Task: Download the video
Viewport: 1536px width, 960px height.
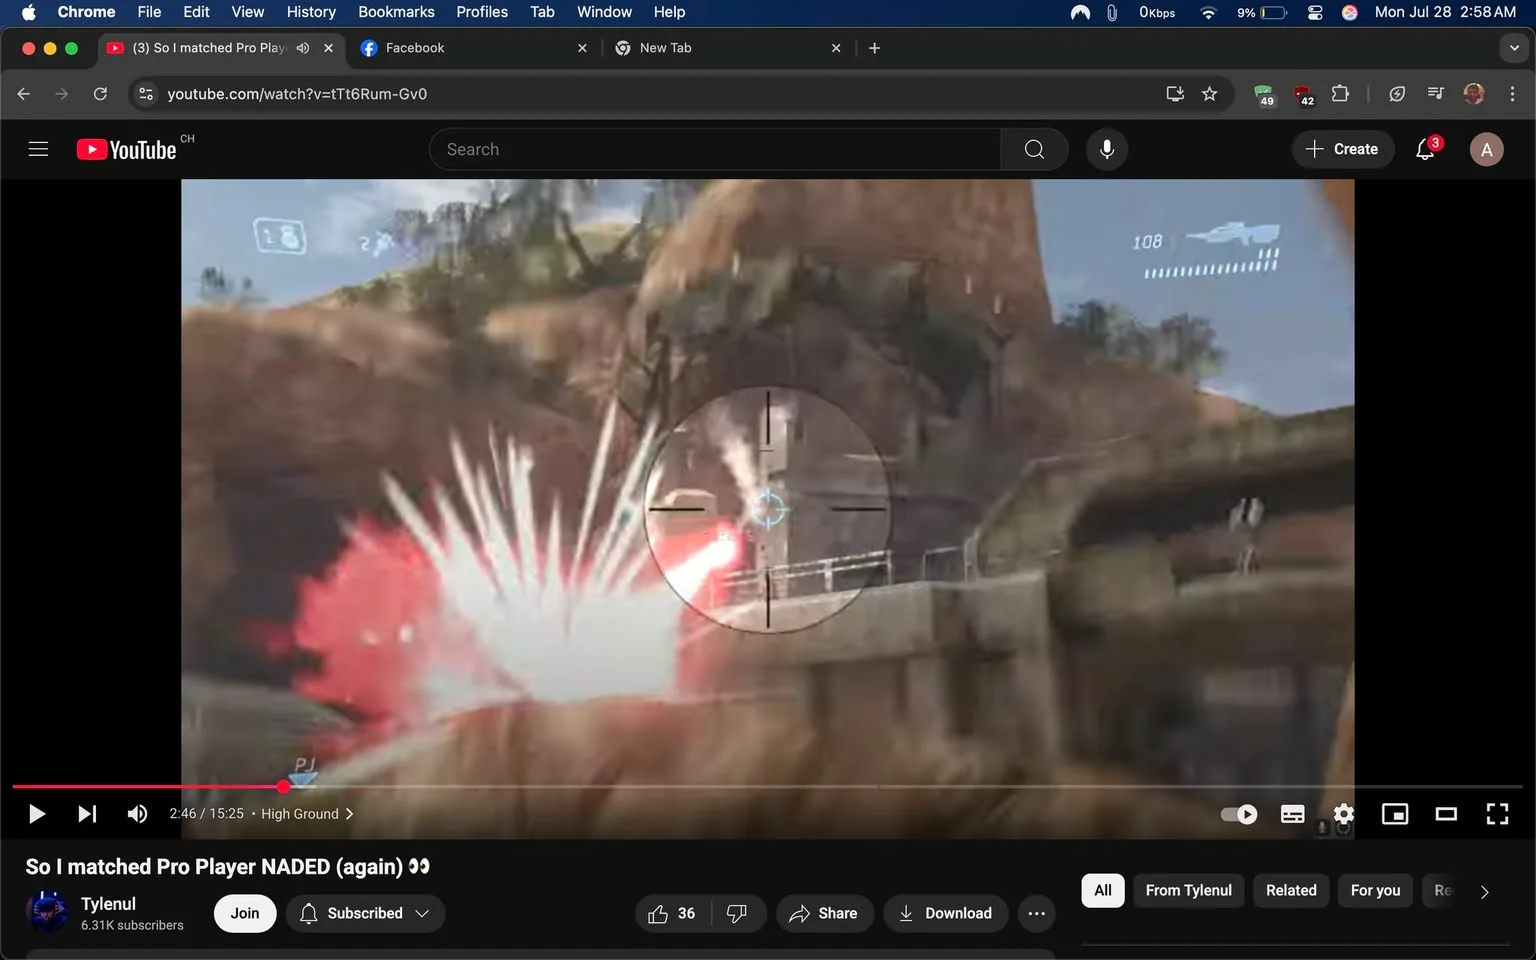Action: (x=945, y=913)
